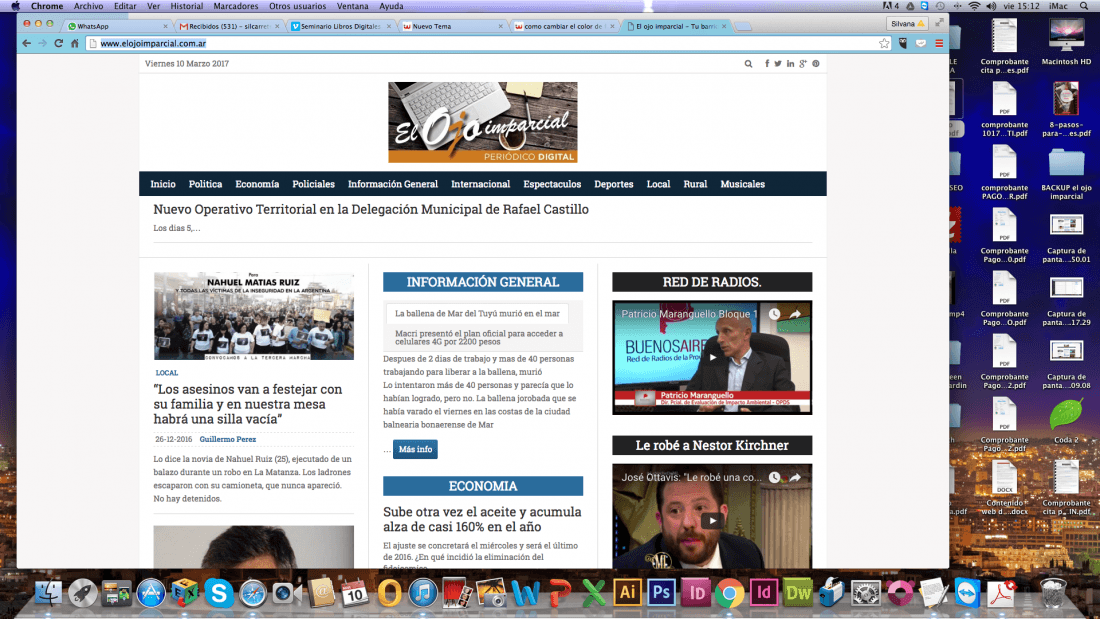Click the browser back arrow

click(27, 44)
